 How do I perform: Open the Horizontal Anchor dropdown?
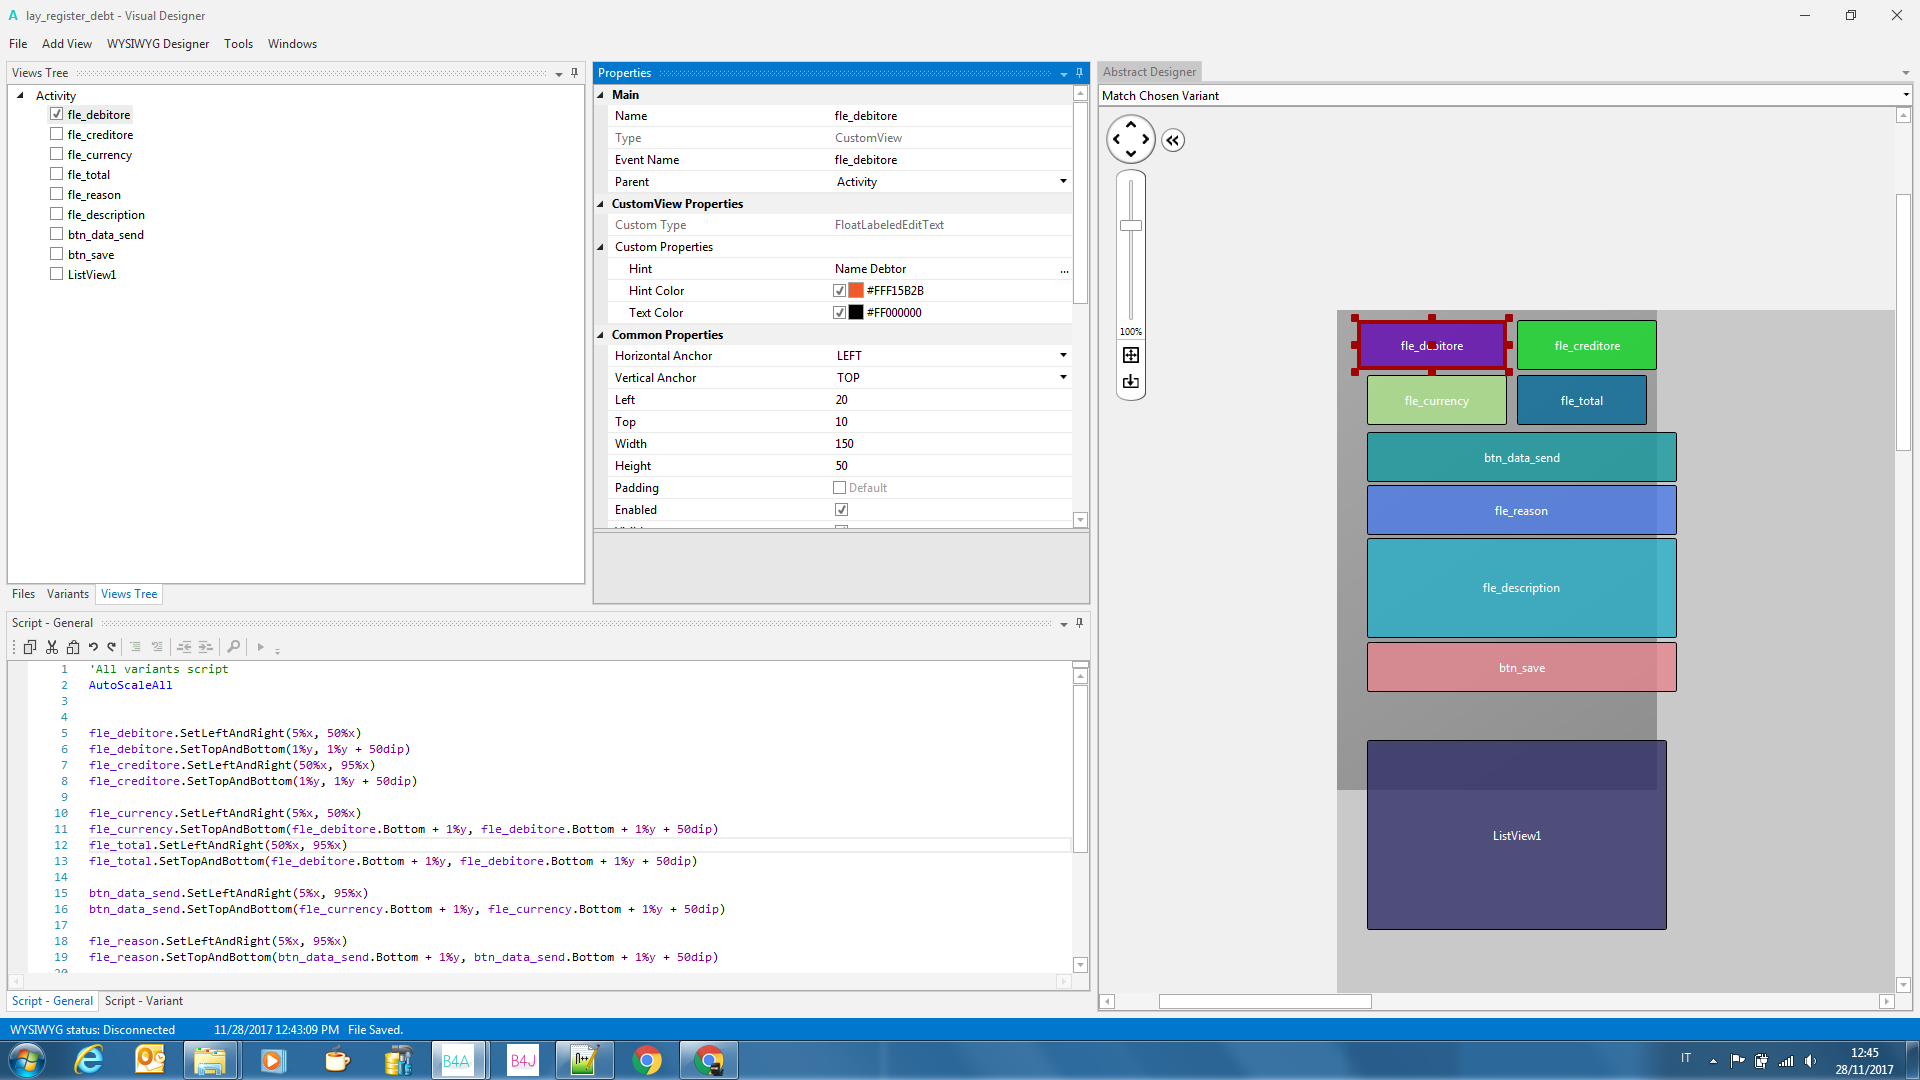click(x=1063, y=356)
